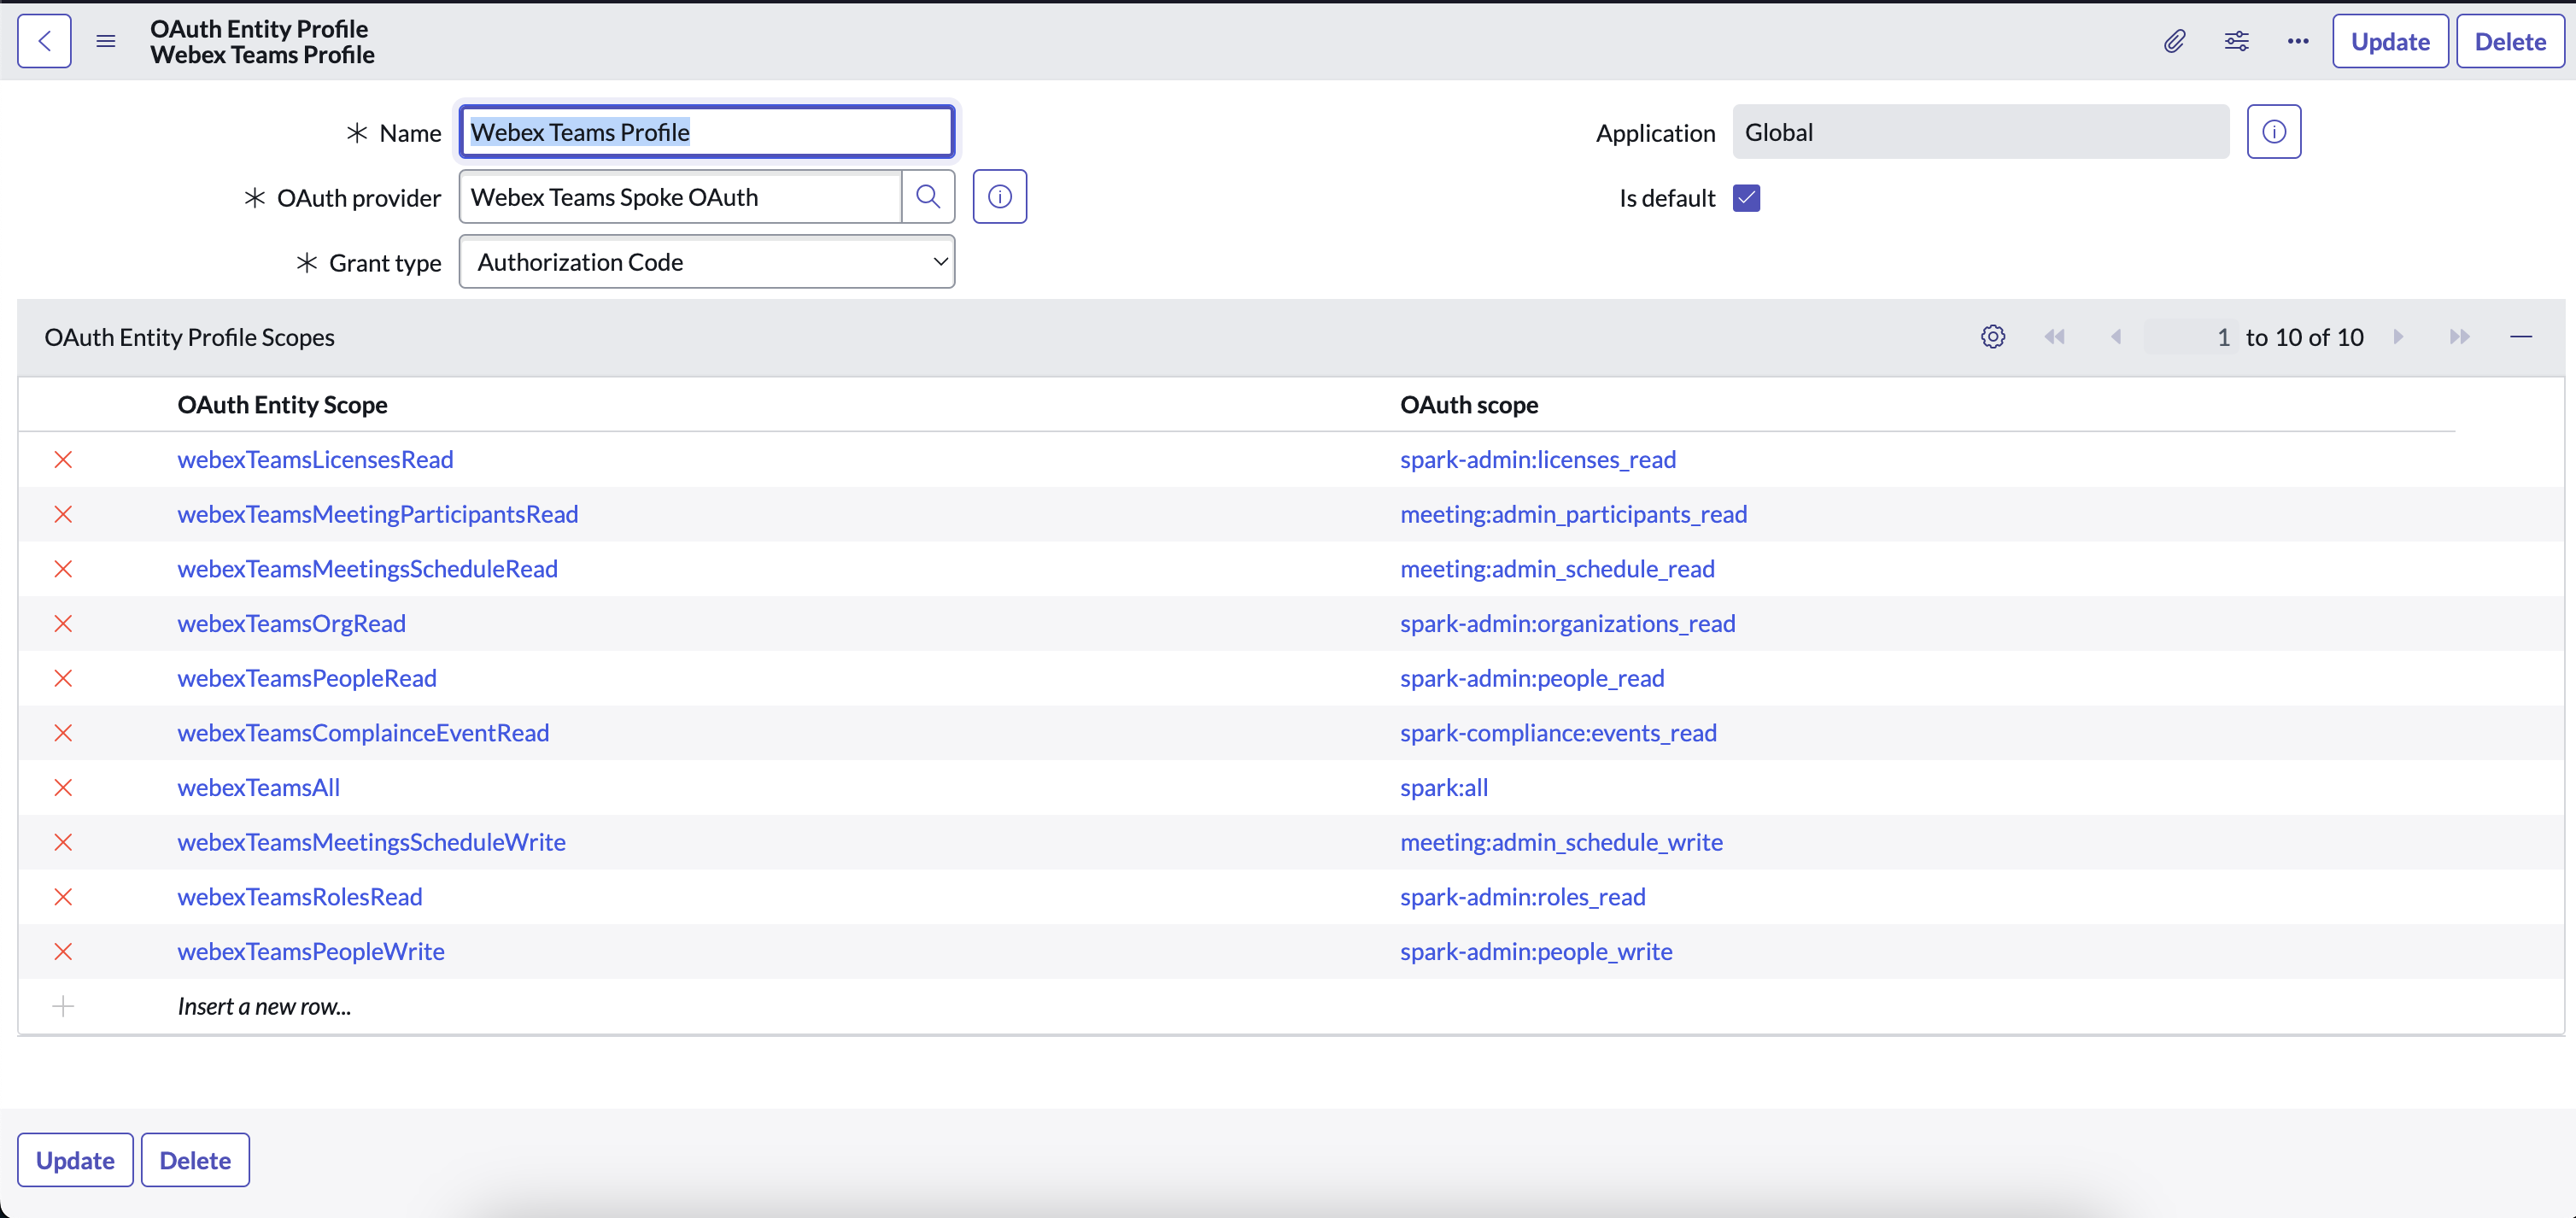Viewport: 2576px width, 1218px height.
Task: Jump to last page of scopes list
Action: coord(2460,337)
